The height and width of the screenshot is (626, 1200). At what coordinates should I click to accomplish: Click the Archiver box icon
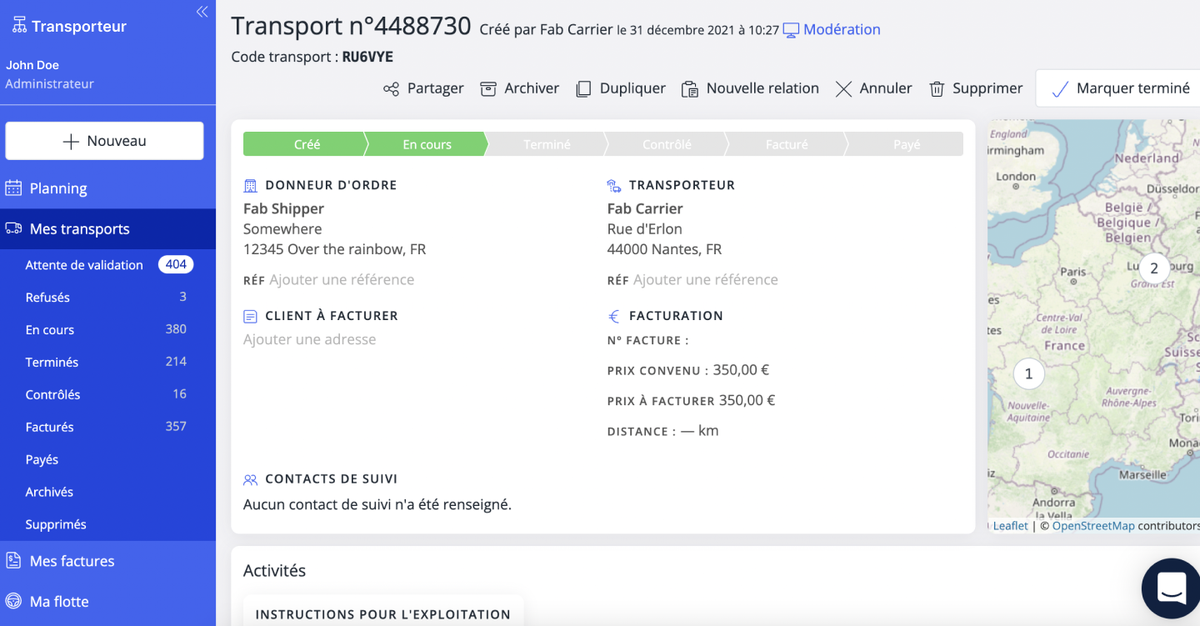[x=488, y=89]
